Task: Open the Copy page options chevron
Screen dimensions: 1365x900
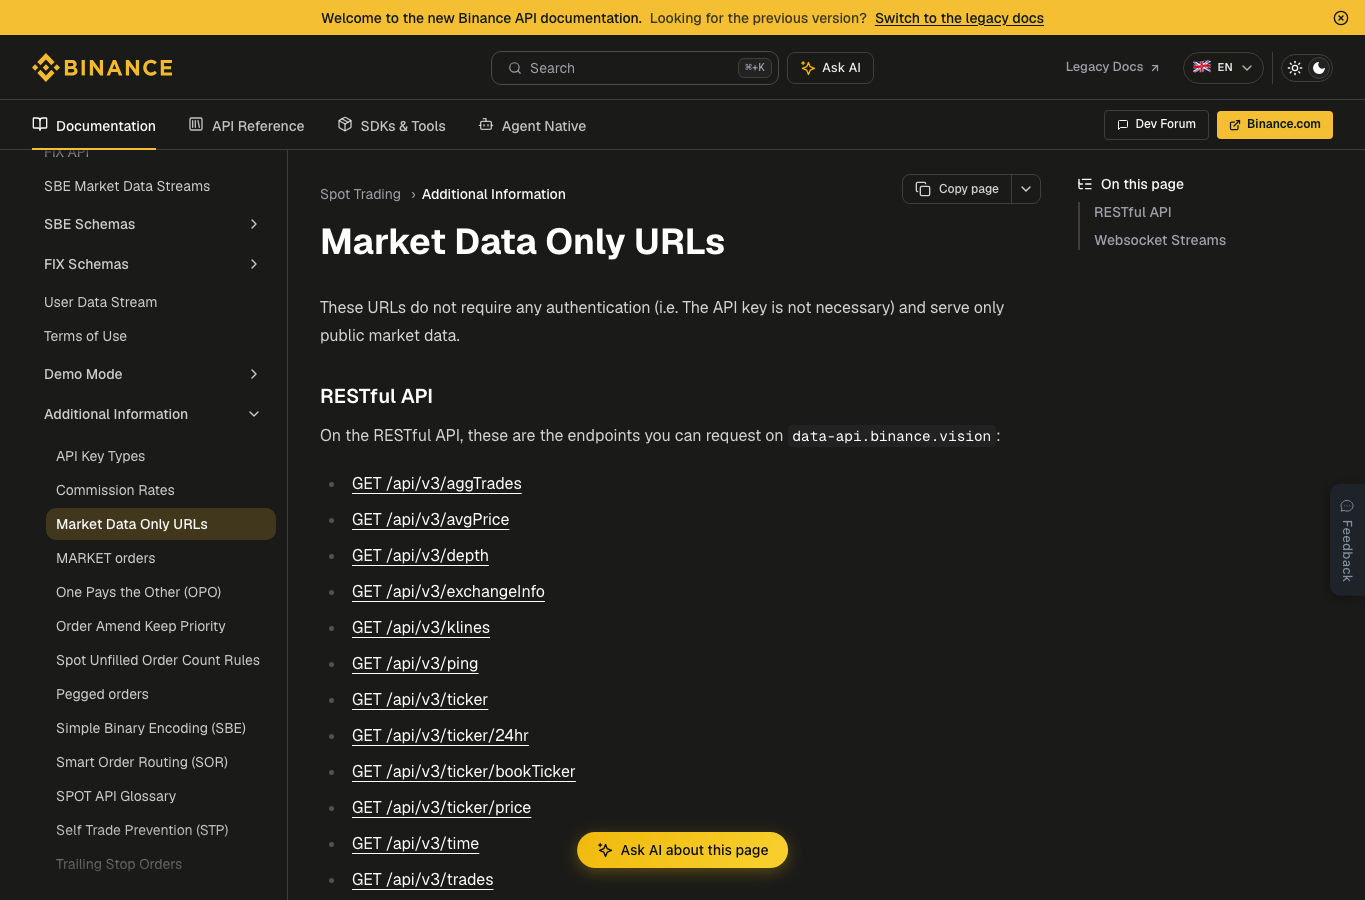Action: point(1026,189)
